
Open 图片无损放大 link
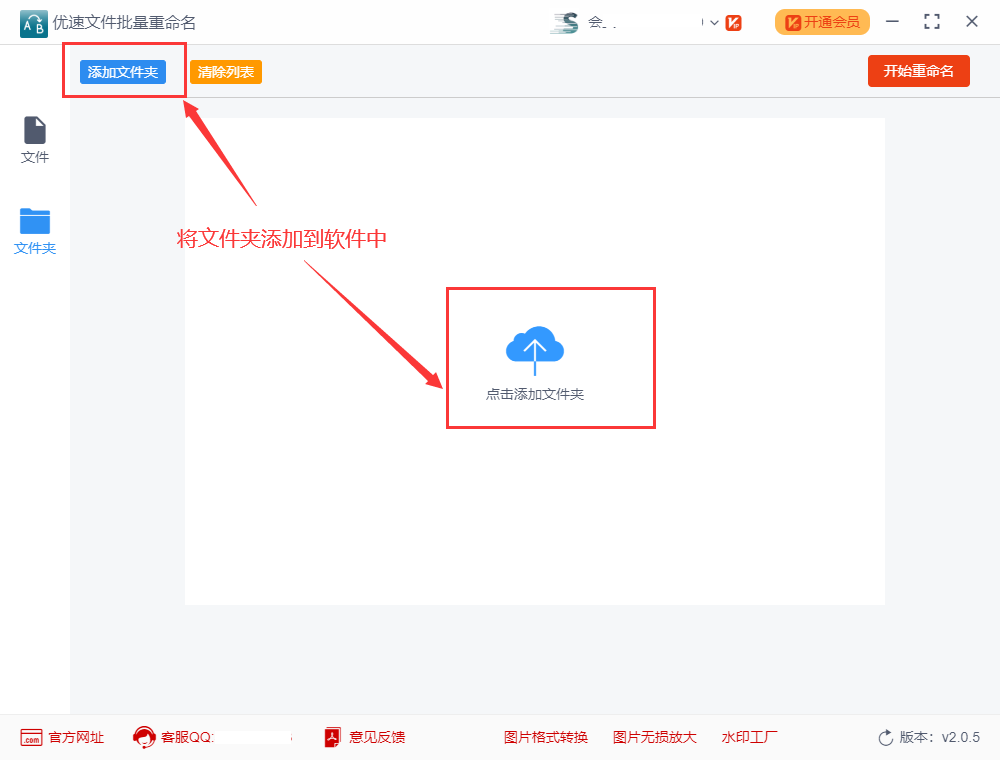pyautogui.click(x=654, y=737)
